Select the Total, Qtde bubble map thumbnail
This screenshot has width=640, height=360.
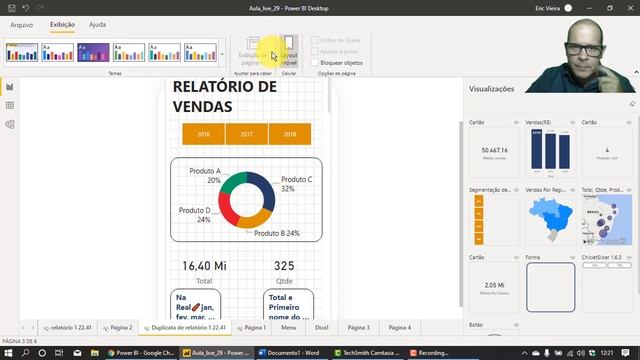607,219
